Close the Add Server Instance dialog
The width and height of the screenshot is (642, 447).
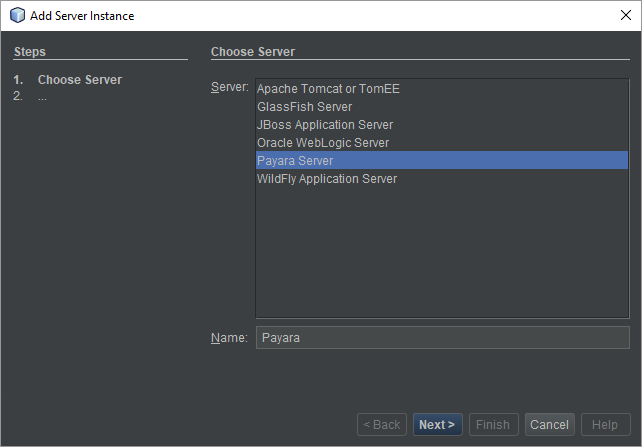[x=625, y=16]
